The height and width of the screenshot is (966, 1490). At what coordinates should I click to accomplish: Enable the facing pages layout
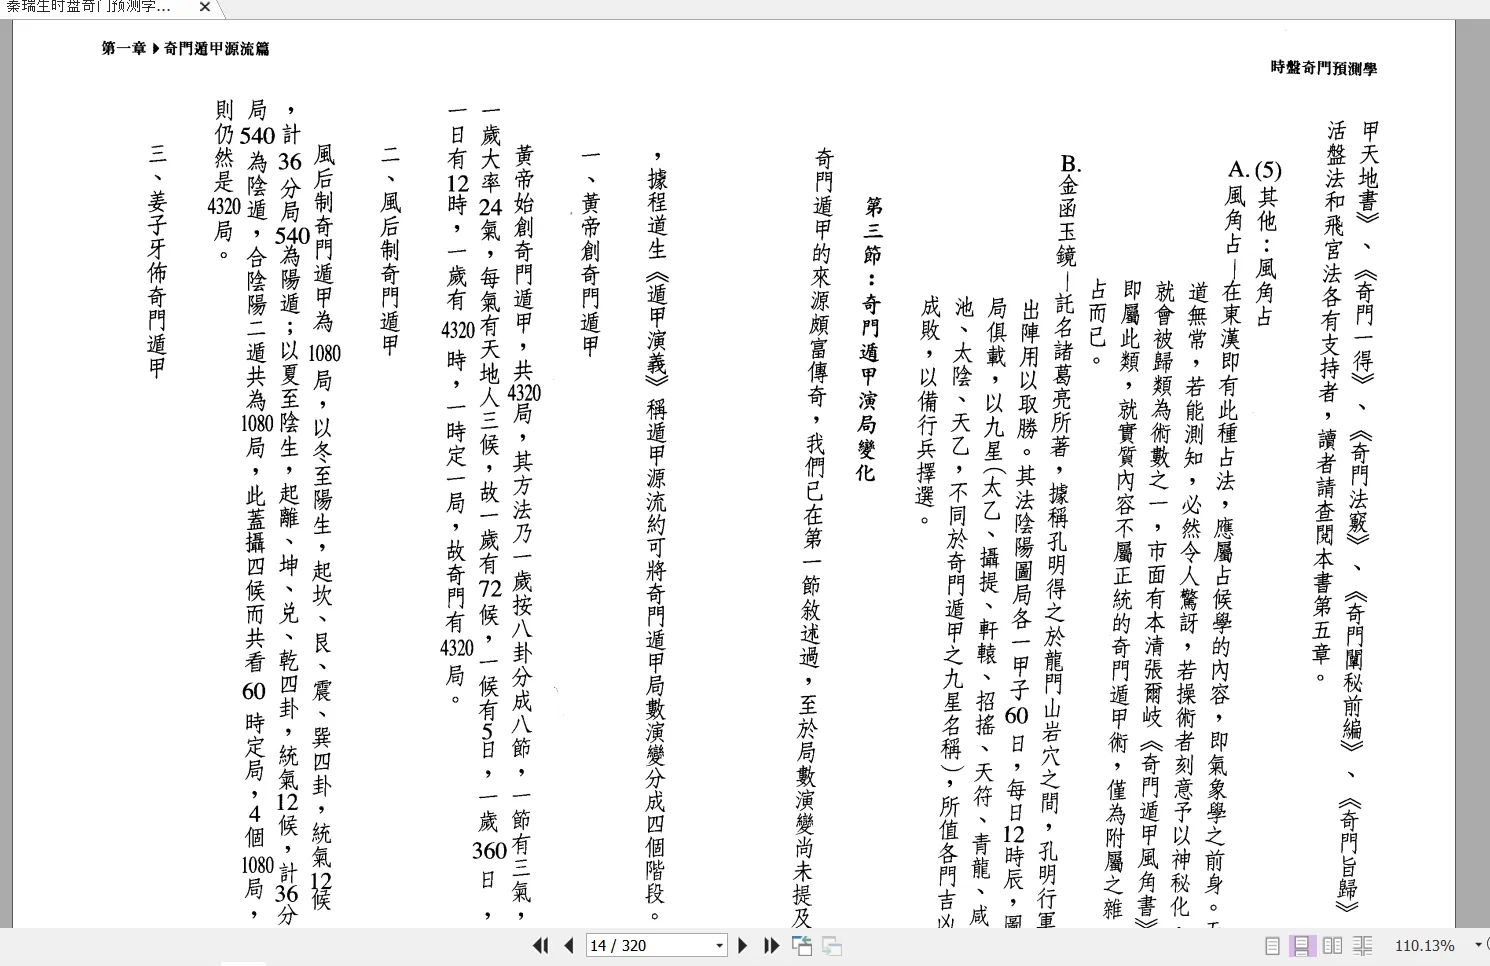coord(1331,945)
